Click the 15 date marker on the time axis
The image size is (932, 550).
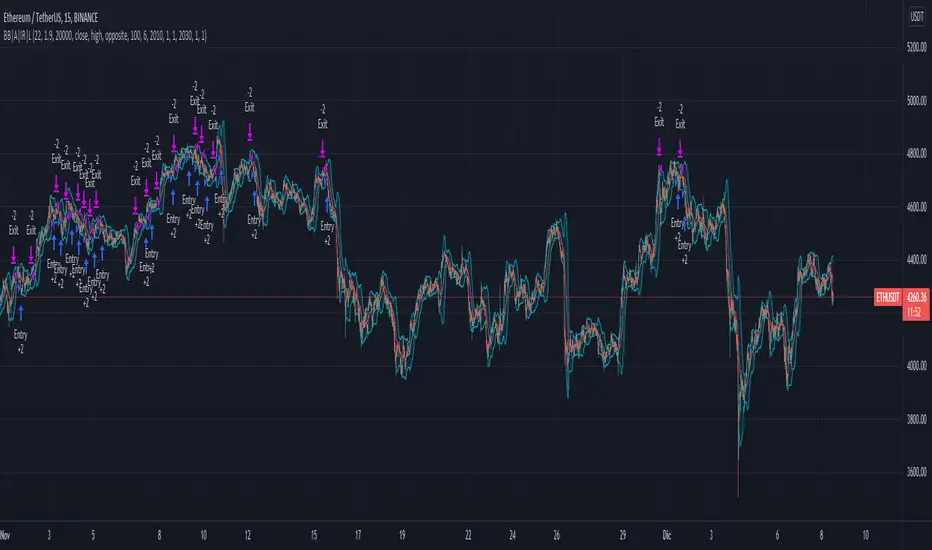(314, 535)
